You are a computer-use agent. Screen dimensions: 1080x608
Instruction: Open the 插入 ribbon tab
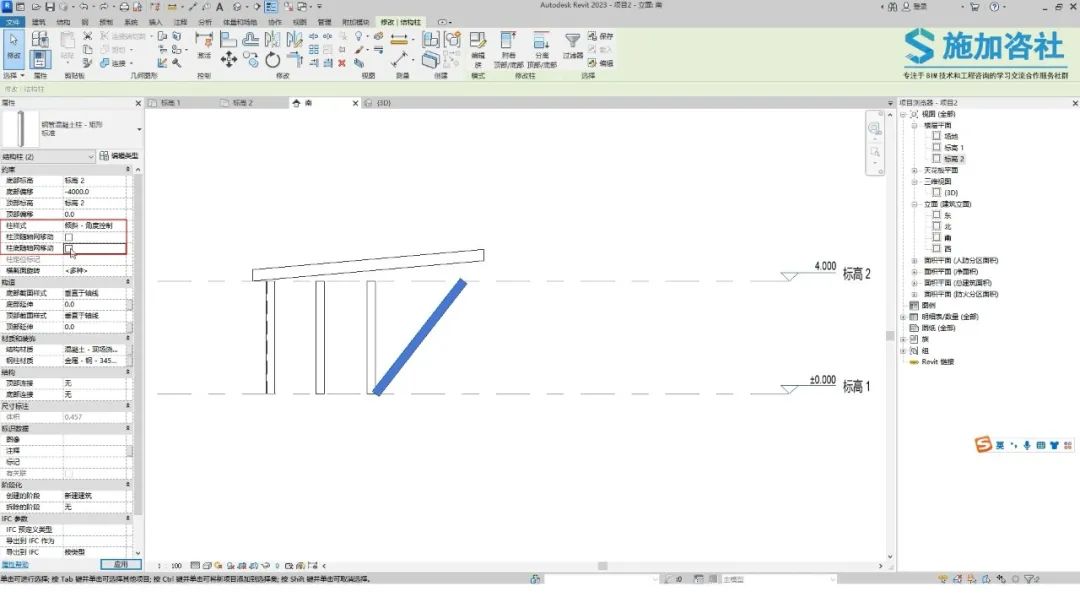tap(156, 22)
